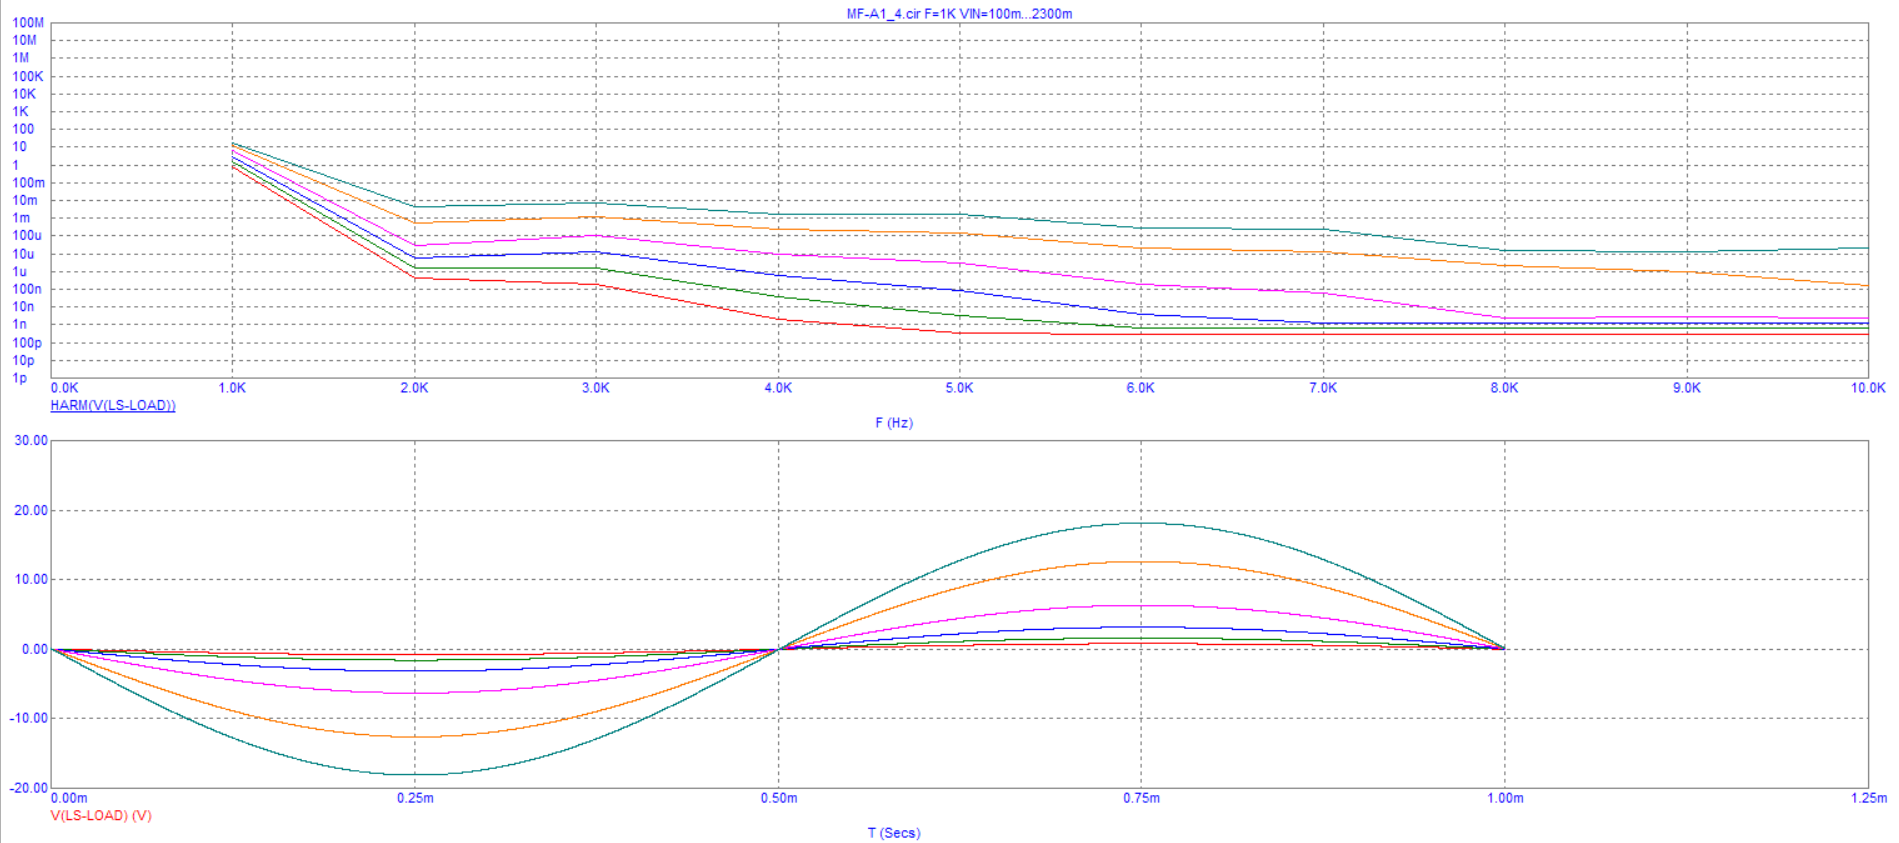Click the 0.00m time tick label
Image resolution: width=1899 pixels, height=843 pixels.
[69, 798]
